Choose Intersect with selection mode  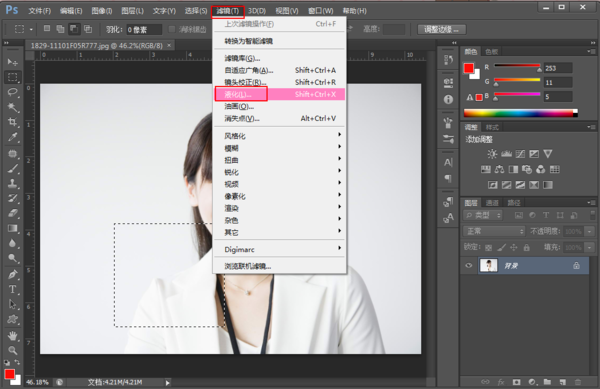click(x=88, y=29)
